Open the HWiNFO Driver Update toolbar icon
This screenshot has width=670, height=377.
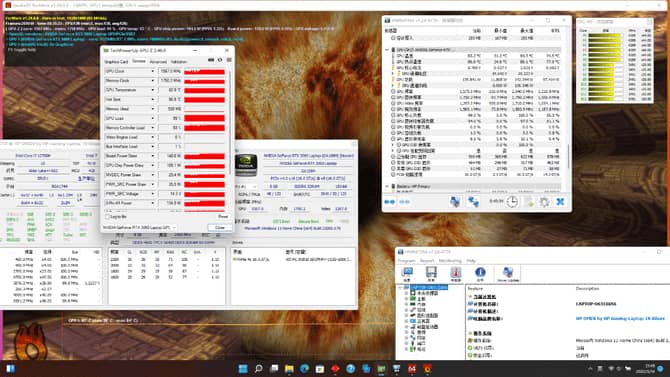(x=508, y=274)
